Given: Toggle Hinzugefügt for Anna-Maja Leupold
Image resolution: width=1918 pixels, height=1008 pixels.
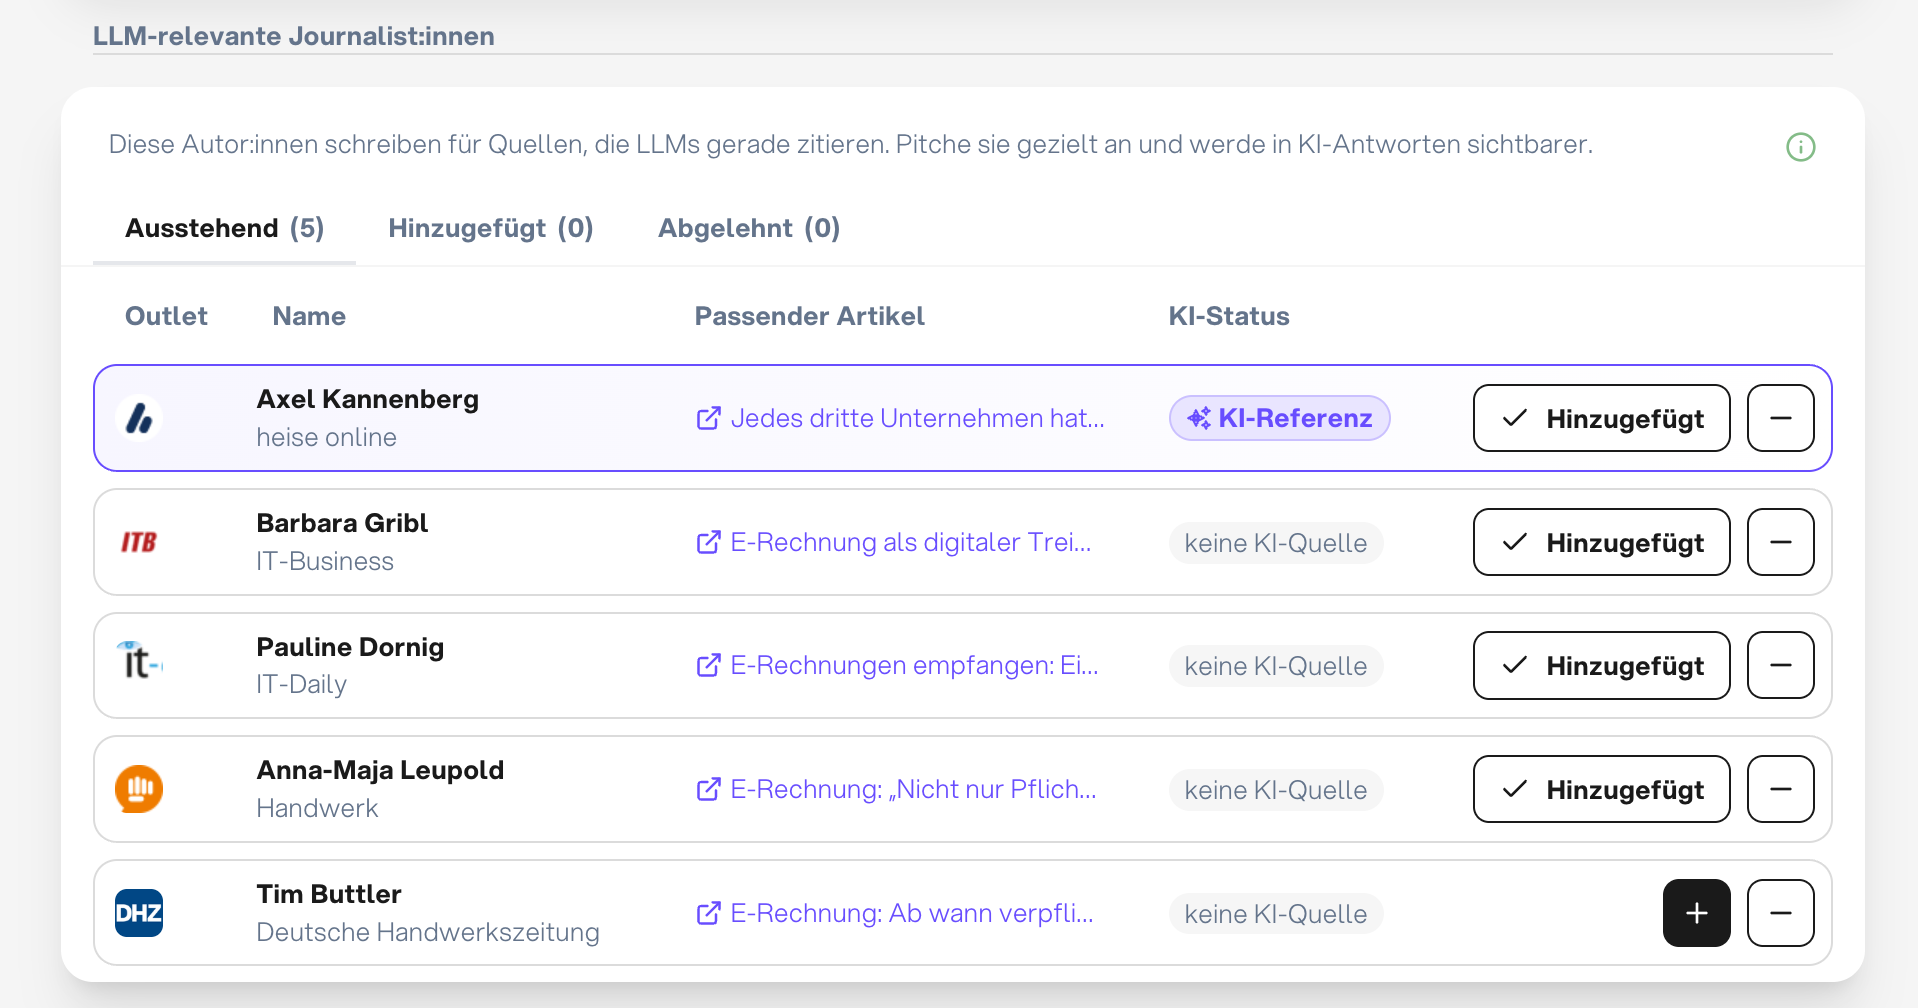Looking at the screenshot, I should coord(1601,789).
